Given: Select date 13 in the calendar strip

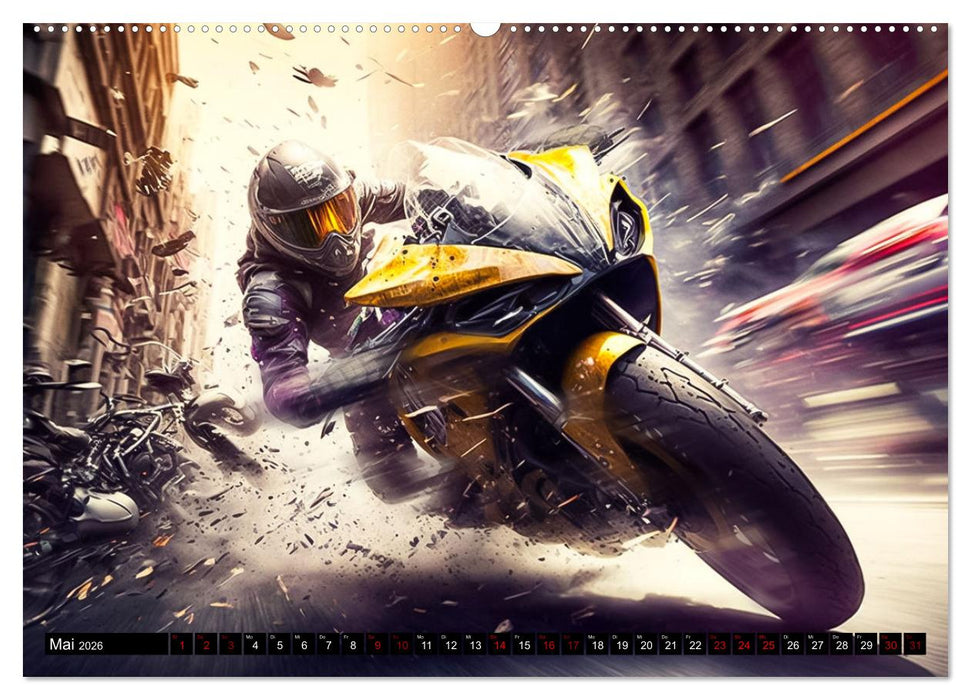Looking at the screenshot, I should coord(475,645).
